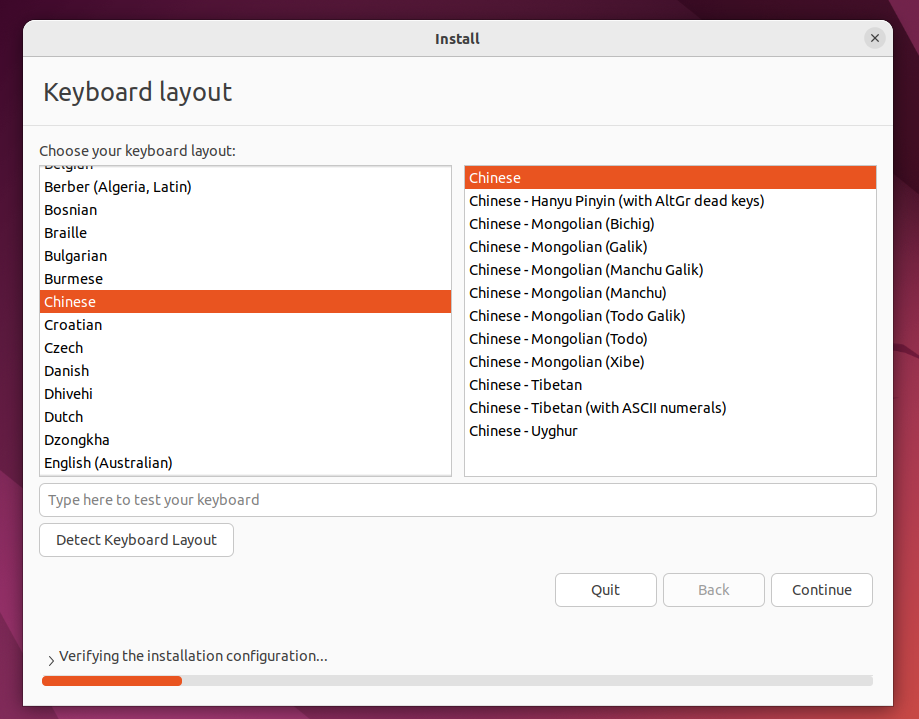Pick Chinese - Tibetan (with ASCII numerals)
The width and height of the screenshot is (919, 719).
(x=670, y=408)
